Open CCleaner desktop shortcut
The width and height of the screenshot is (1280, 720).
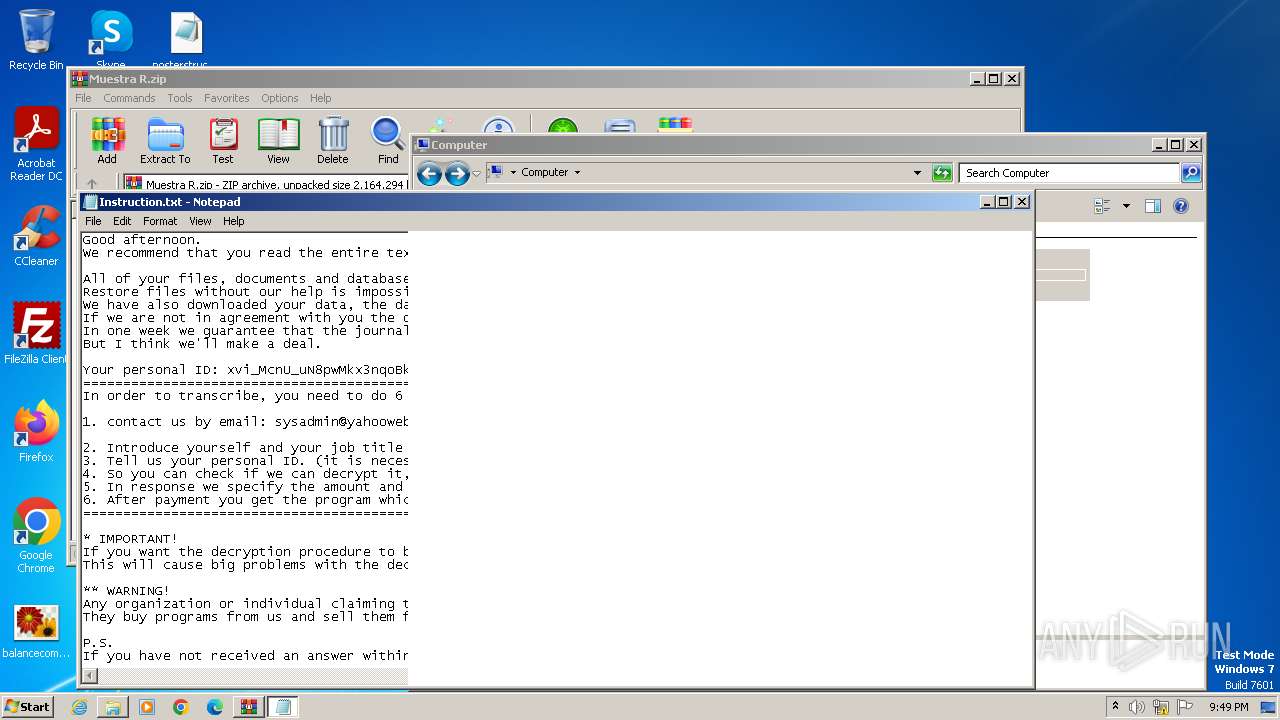point(36,236)
